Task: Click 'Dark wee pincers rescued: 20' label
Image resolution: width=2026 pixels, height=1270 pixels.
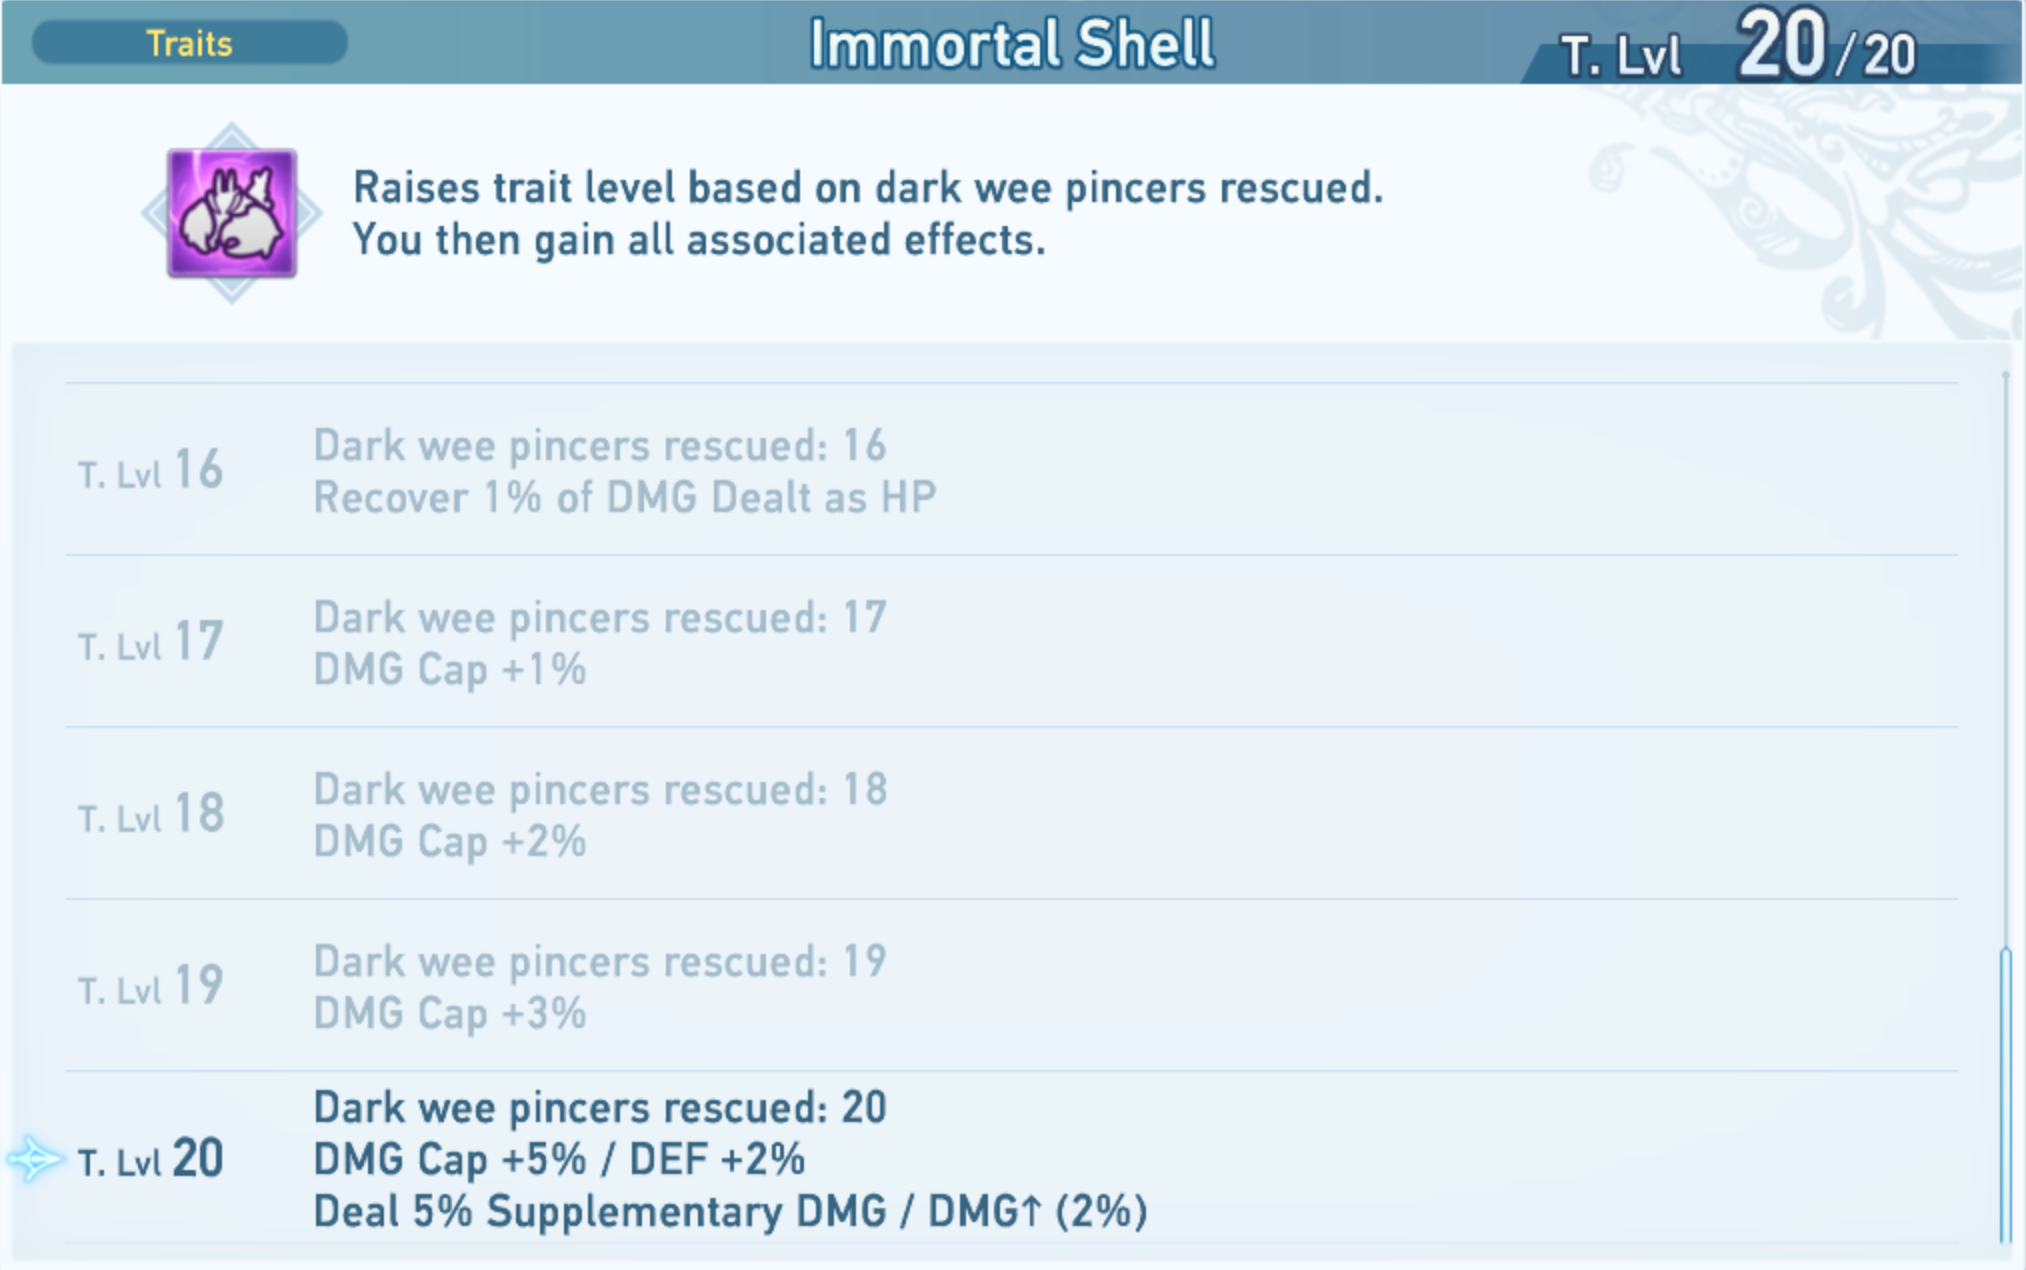Action: click(x=600, y=1107)
